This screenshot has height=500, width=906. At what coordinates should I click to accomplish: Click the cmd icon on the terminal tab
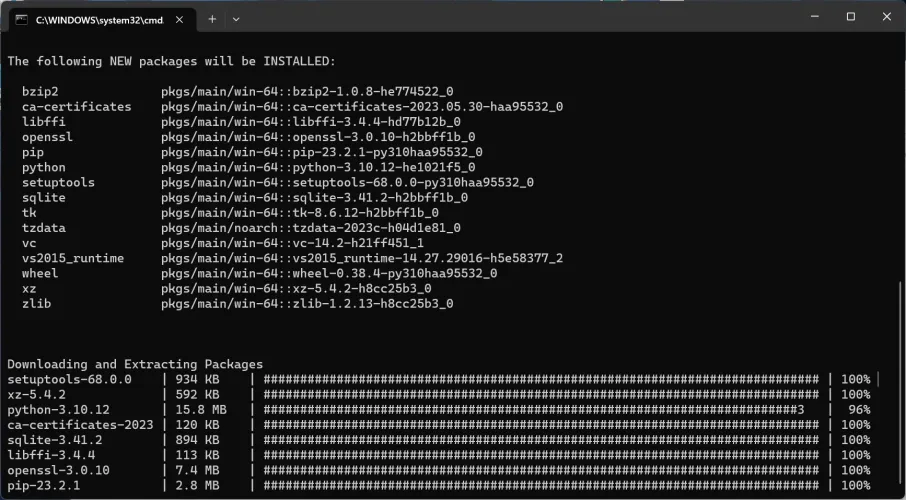tap(20, 18)
